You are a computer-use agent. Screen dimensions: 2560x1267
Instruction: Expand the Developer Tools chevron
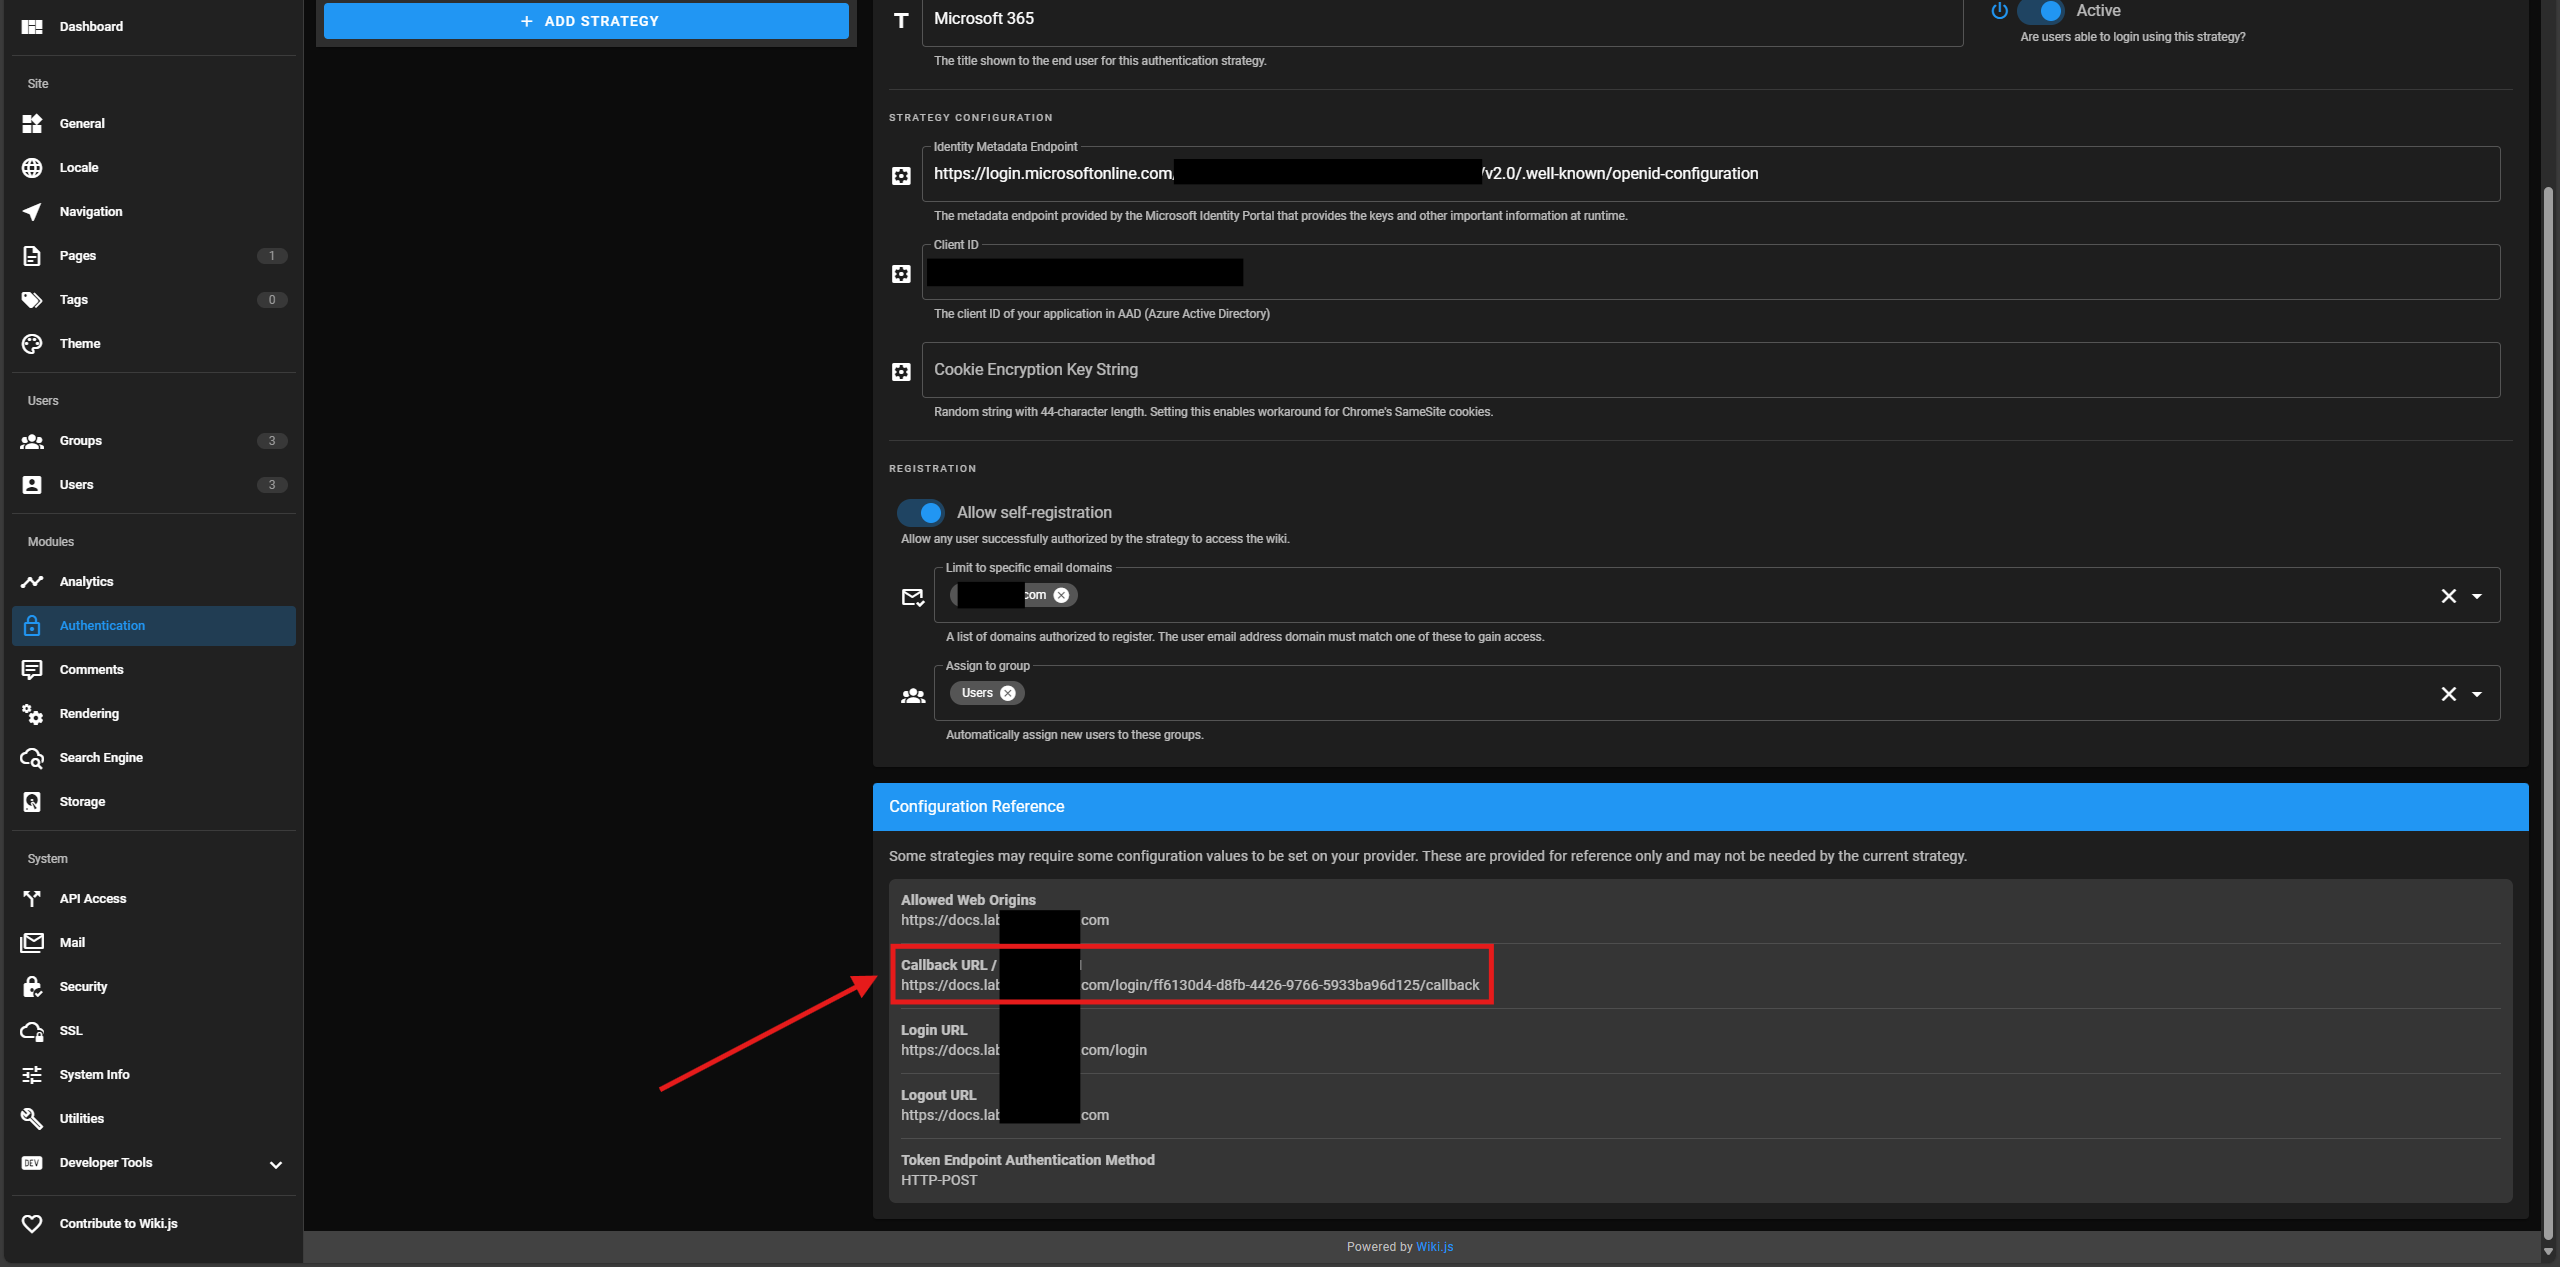point(276,1164)
